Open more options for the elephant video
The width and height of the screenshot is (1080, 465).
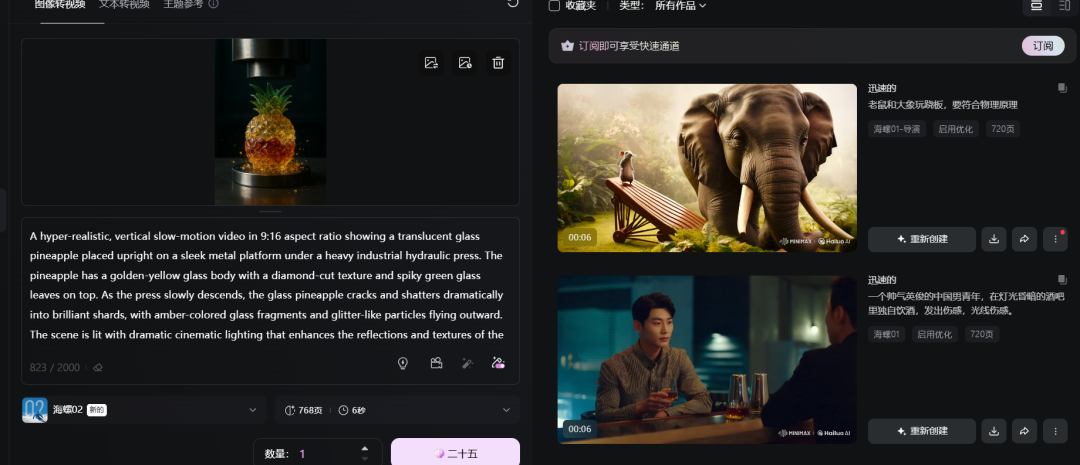pos(1055,239)
